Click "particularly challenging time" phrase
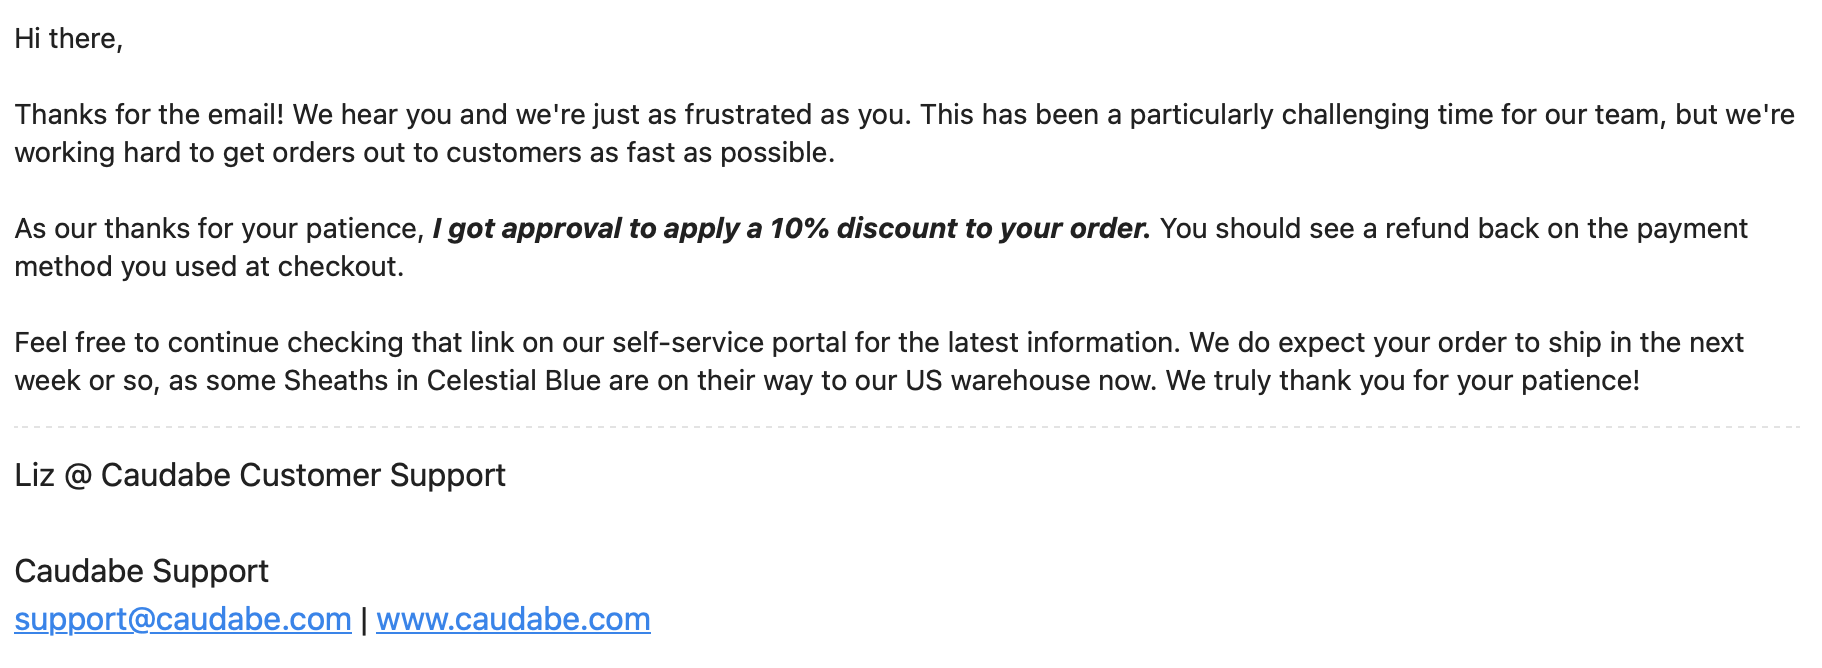The image size is (1822, 668). point(1279,114)
